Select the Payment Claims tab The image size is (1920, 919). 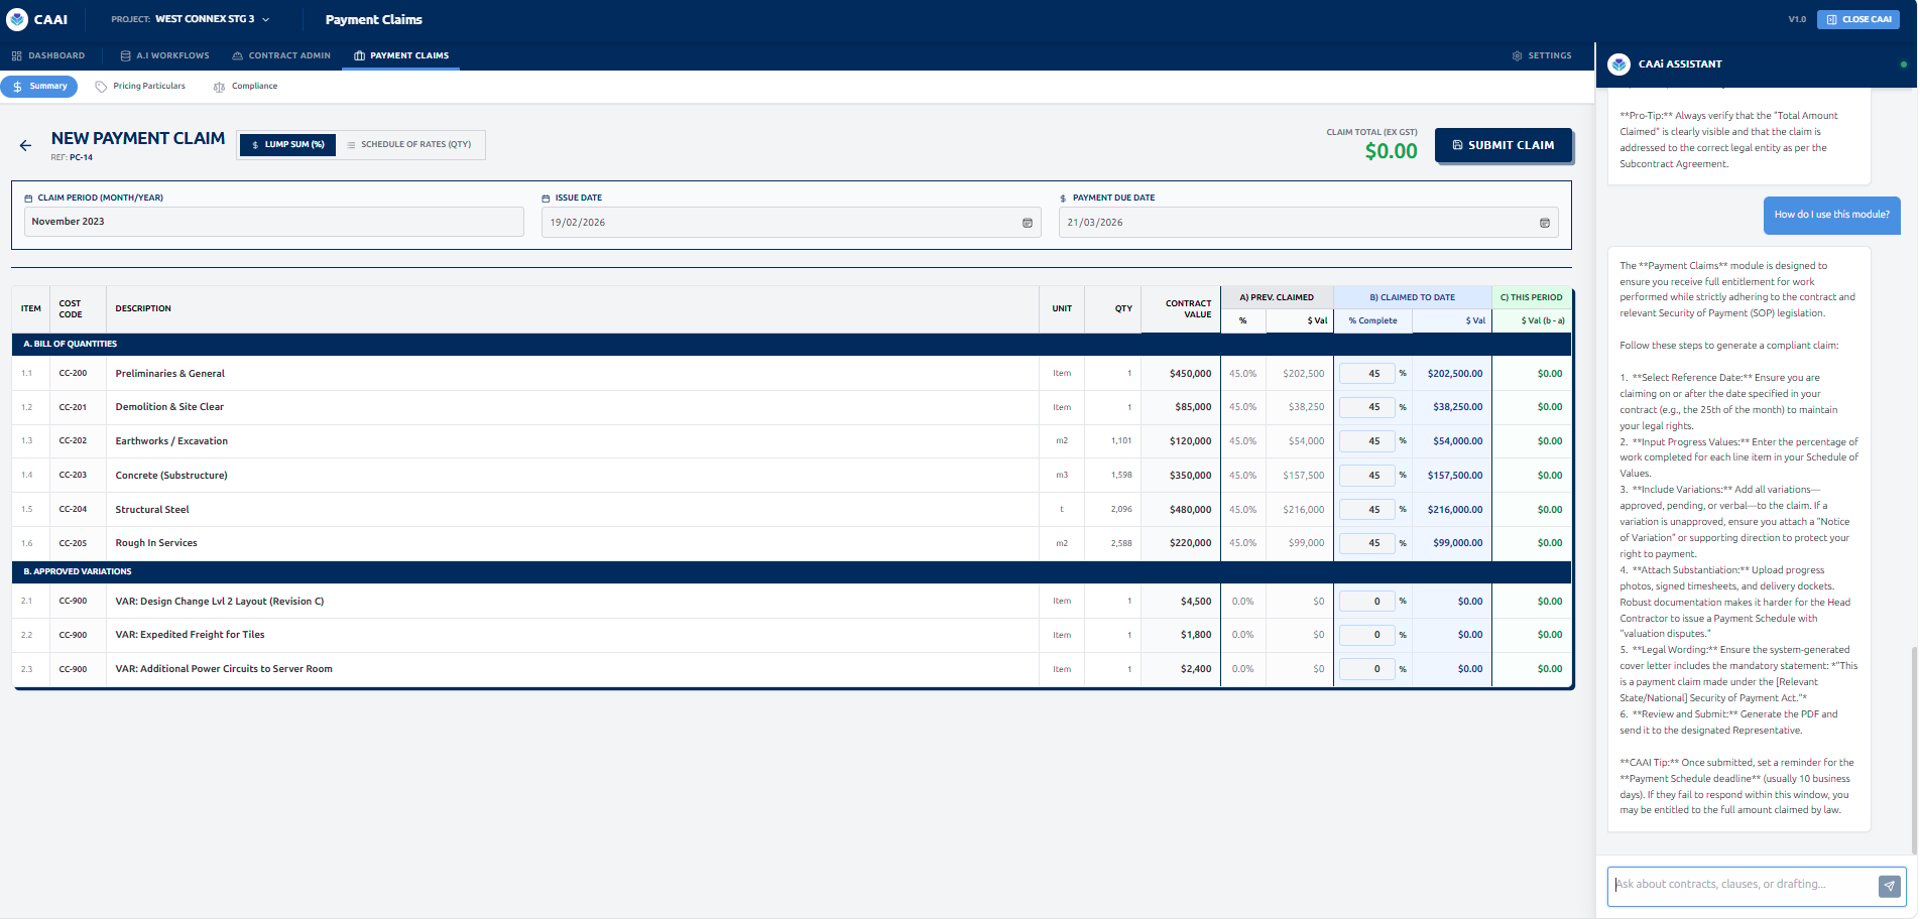click(401, 56)
